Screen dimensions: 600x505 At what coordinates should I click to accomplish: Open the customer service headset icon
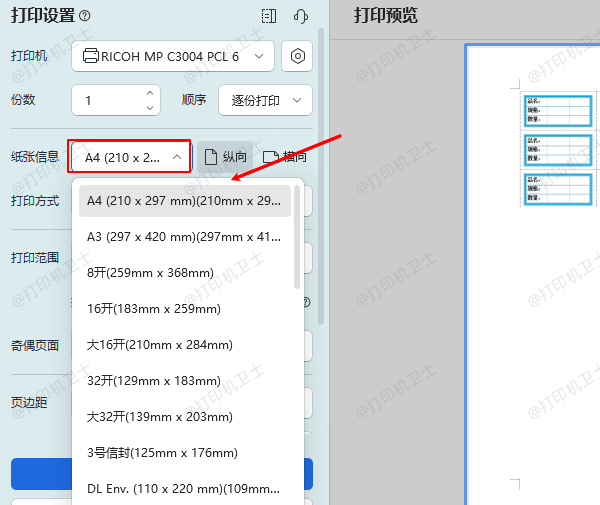pos(300,16)
